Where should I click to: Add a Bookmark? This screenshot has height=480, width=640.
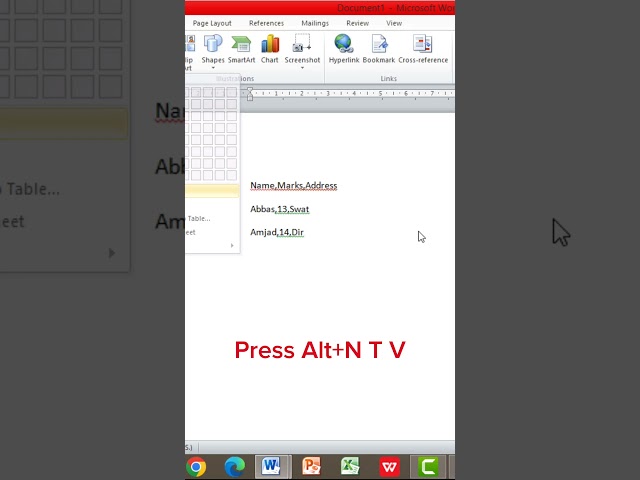pos(379,49)
